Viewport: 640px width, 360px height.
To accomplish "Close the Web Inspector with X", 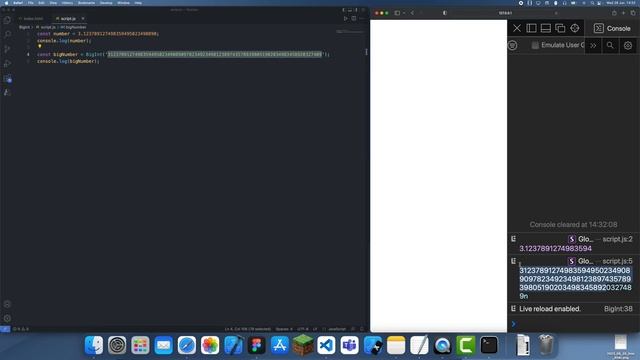I will click(517, 28).
